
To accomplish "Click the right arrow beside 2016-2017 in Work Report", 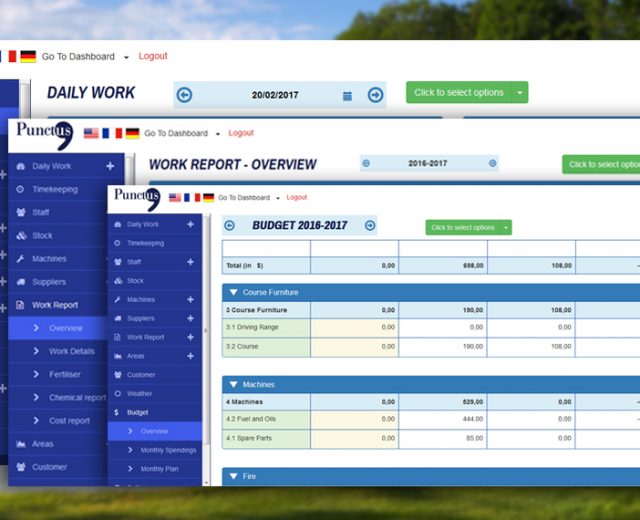I will [x=492, y=163].
